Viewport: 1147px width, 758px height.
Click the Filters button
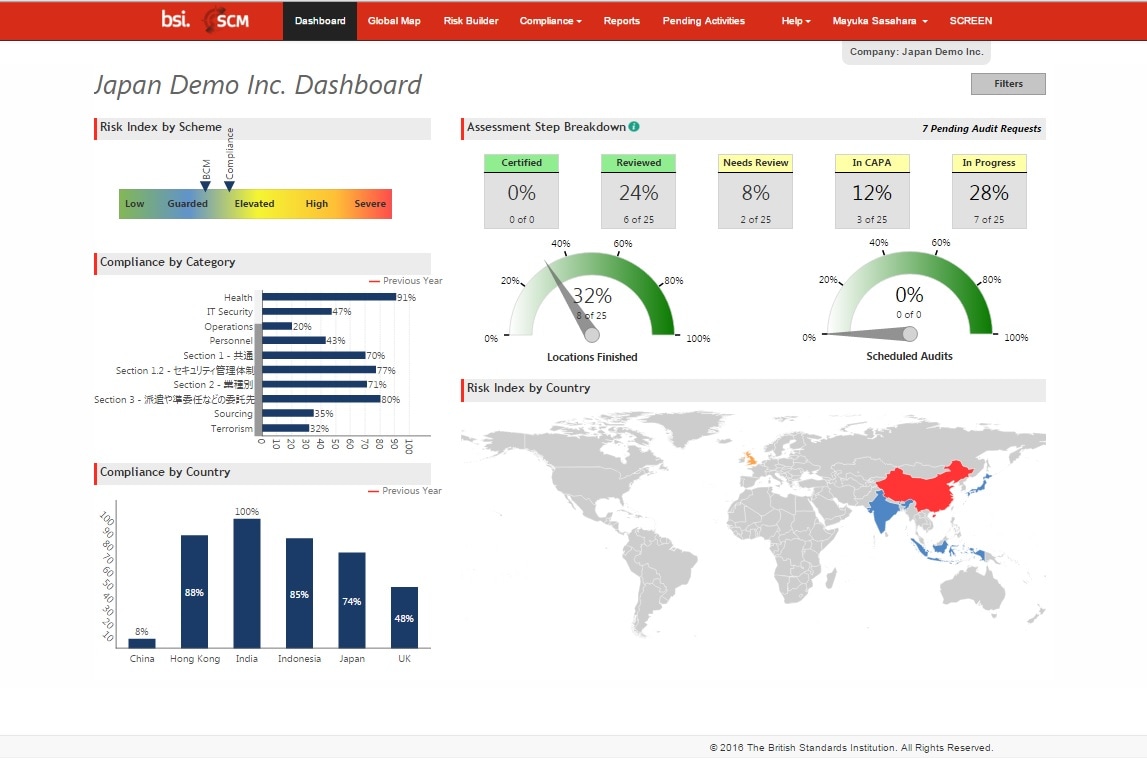tap(1008, 84)
